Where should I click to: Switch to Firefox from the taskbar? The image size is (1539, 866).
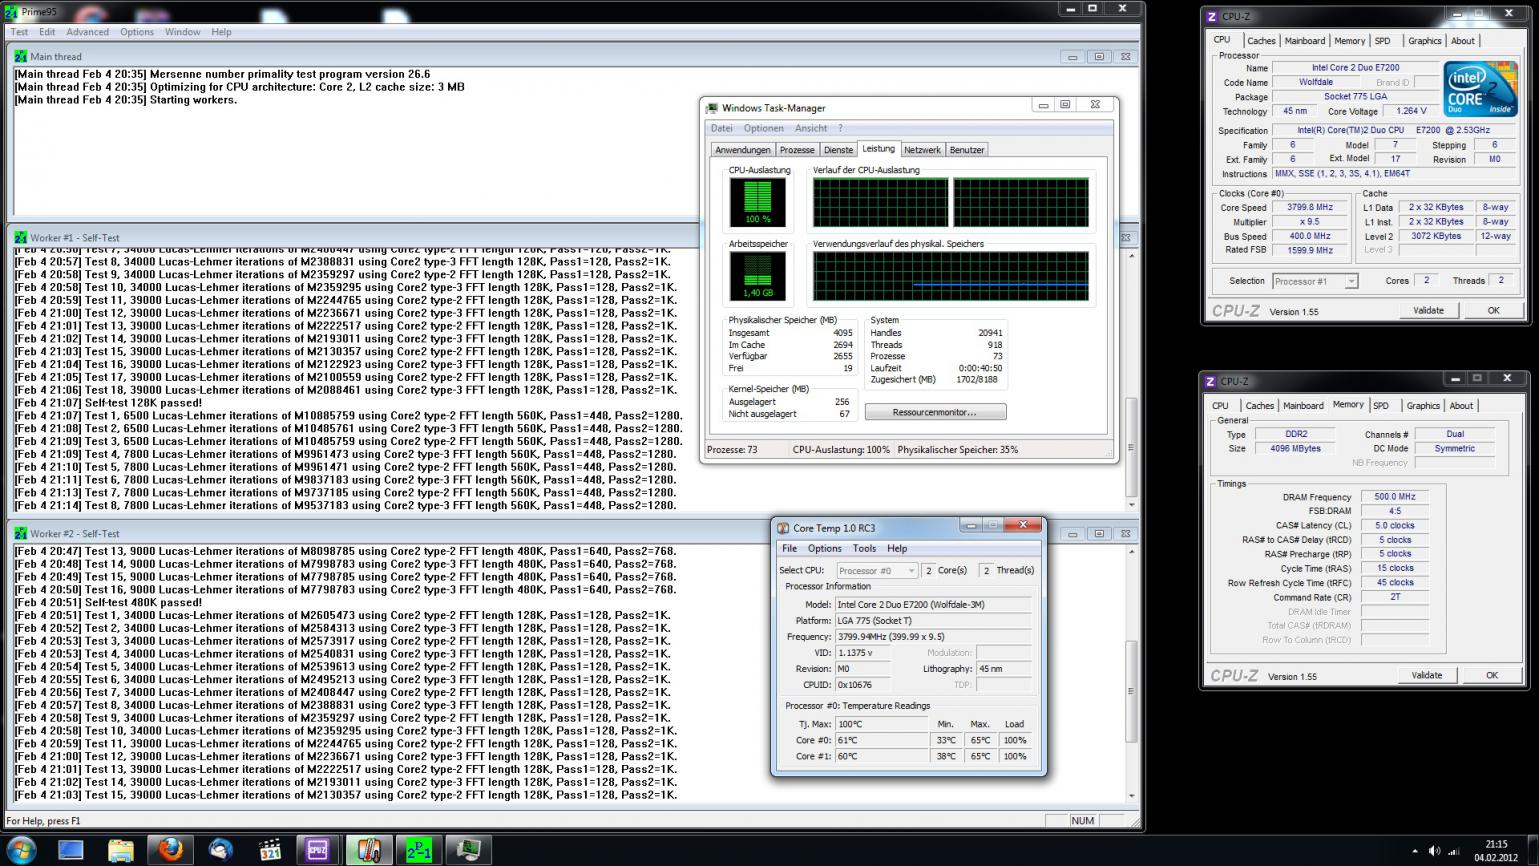171,850
